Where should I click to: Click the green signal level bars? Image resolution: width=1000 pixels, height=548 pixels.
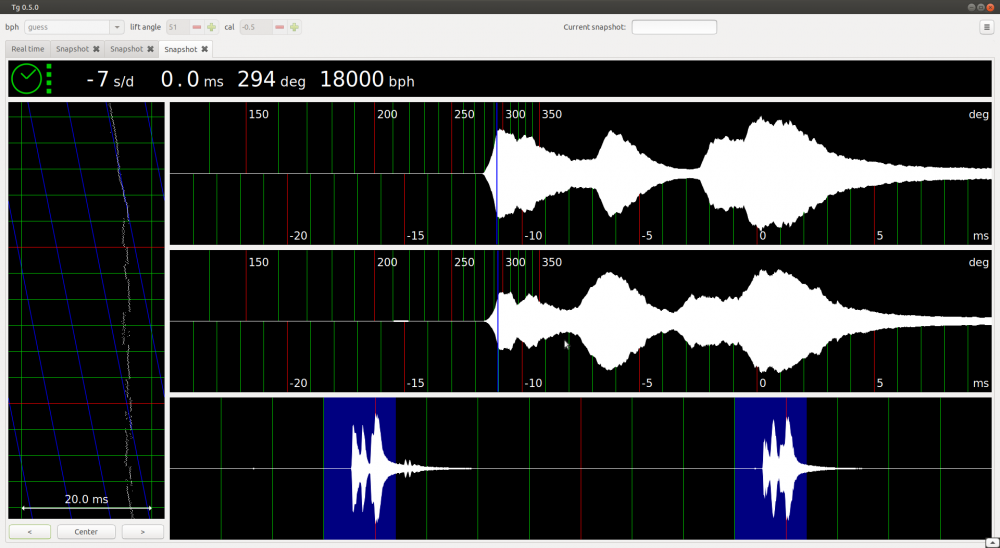(x=49, y=78)
